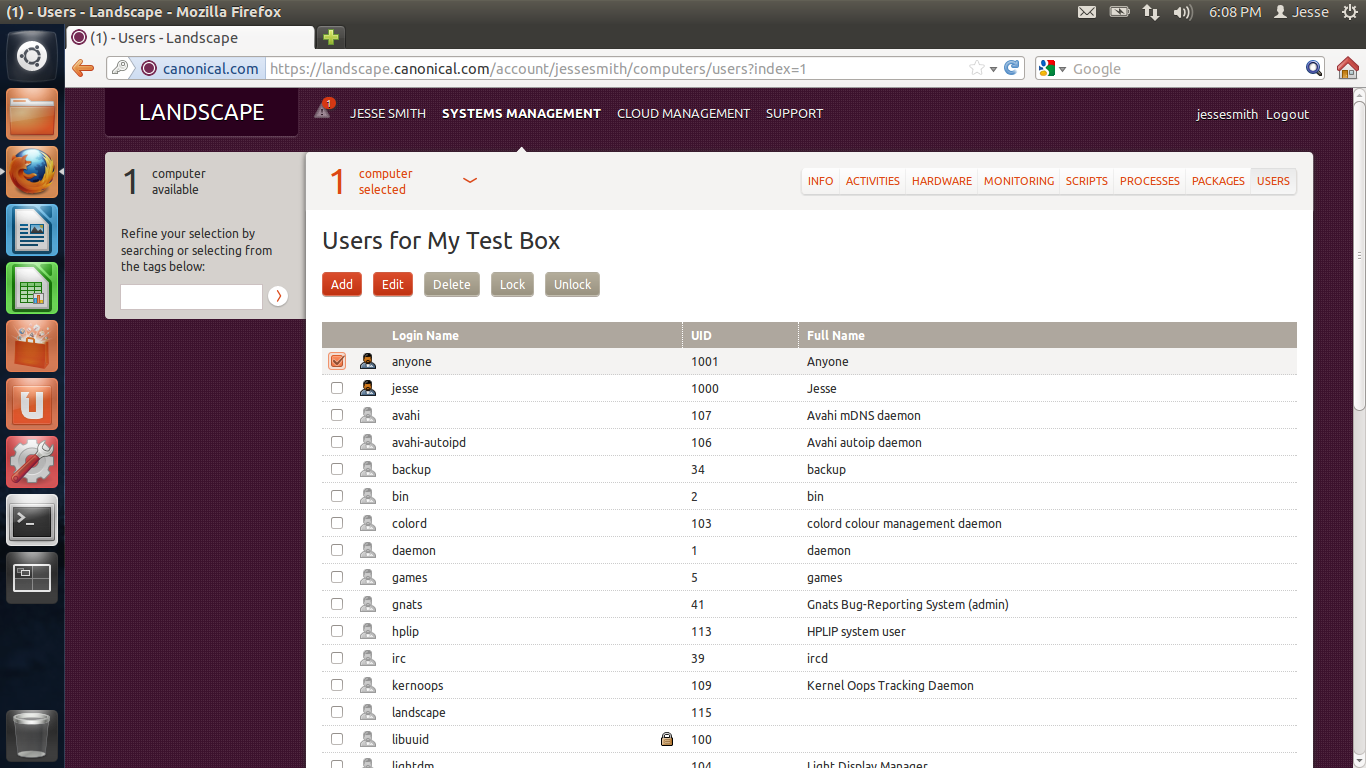Select the avahi user checkbox
The image size is (1366, 768).
click(x=337, y=415)
